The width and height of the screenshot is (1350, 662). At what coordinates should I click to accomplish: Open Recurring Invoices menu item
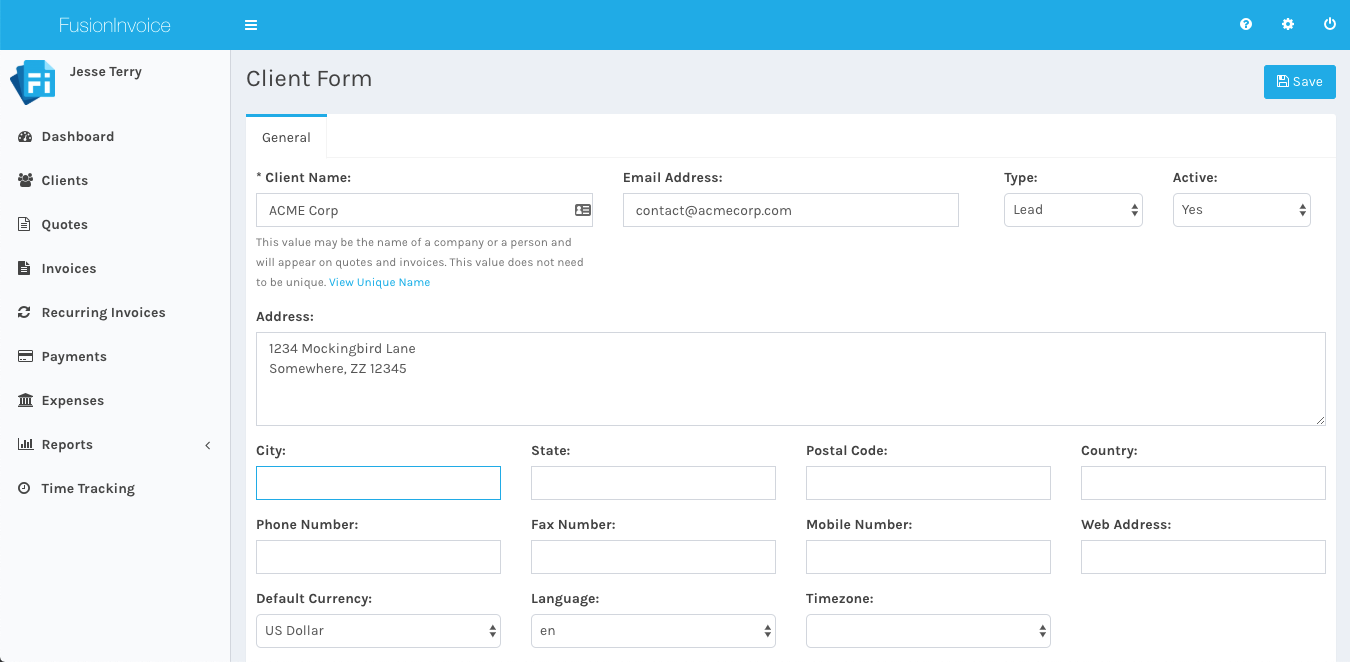pos(103,313)
